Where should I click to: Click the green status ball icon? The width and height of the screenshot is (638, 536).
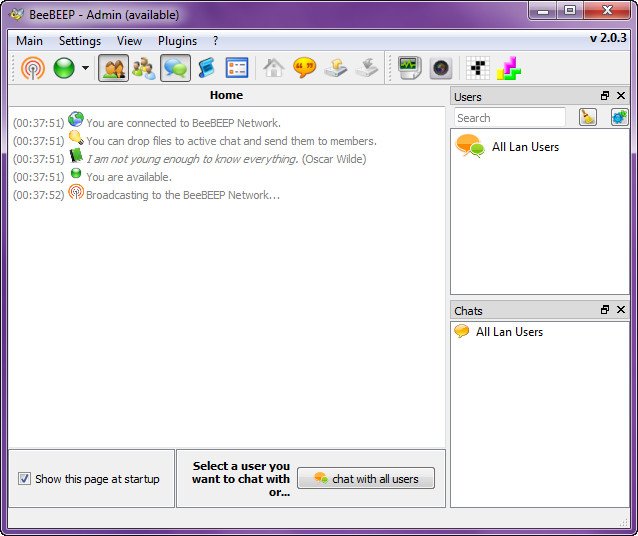click(64, 68)
